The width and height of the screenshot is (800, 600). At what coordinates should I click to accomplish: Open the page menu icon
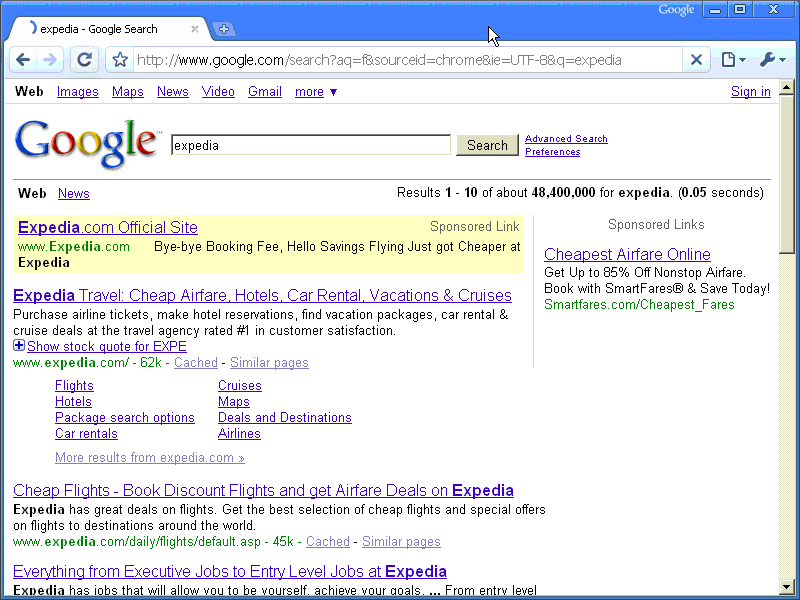coord(733,60)
